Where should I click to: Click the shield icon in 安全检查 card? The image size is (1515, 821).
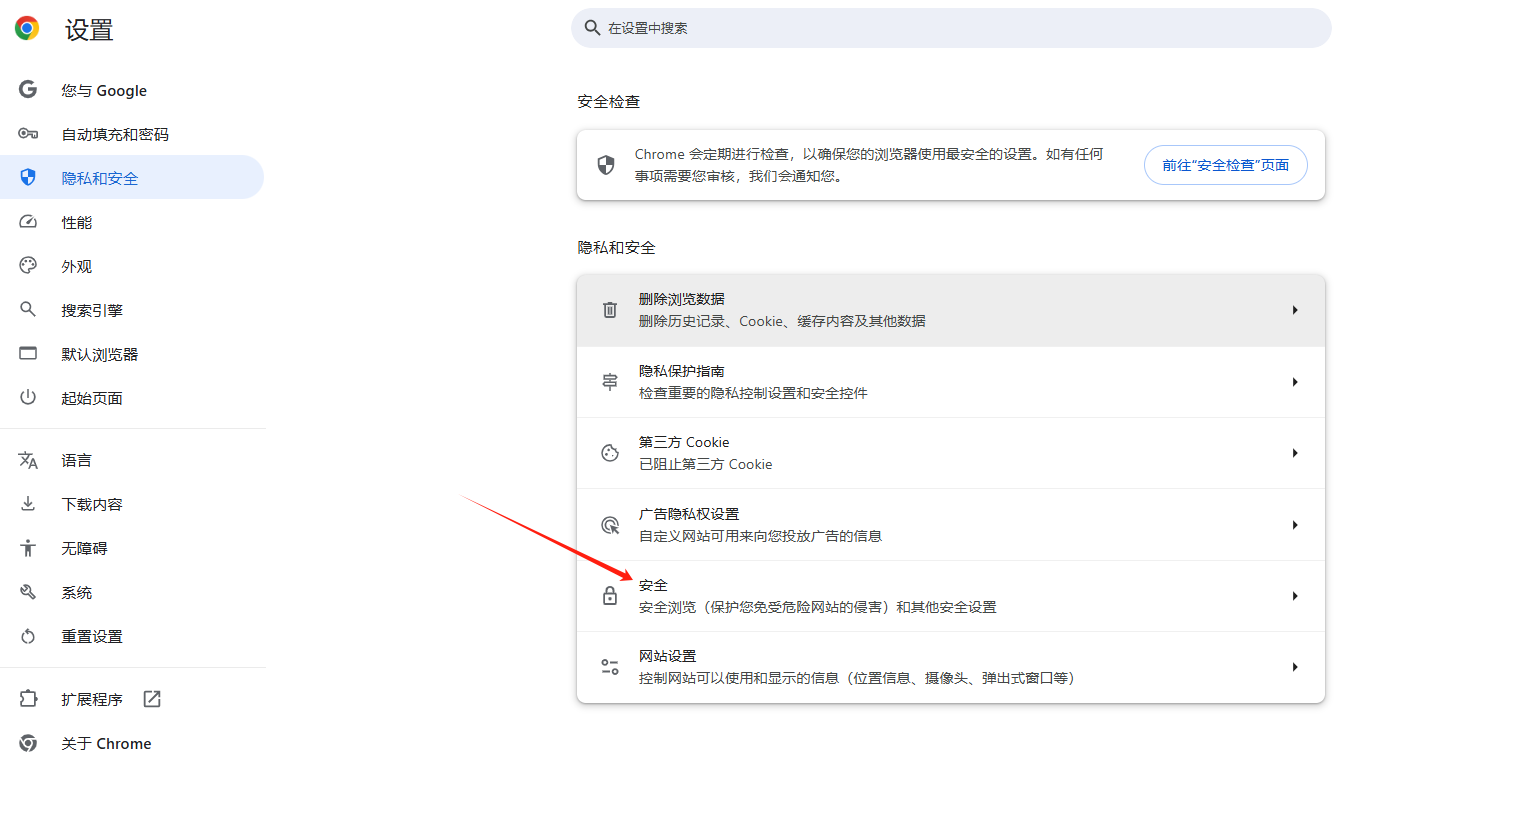tap(606, 165)
